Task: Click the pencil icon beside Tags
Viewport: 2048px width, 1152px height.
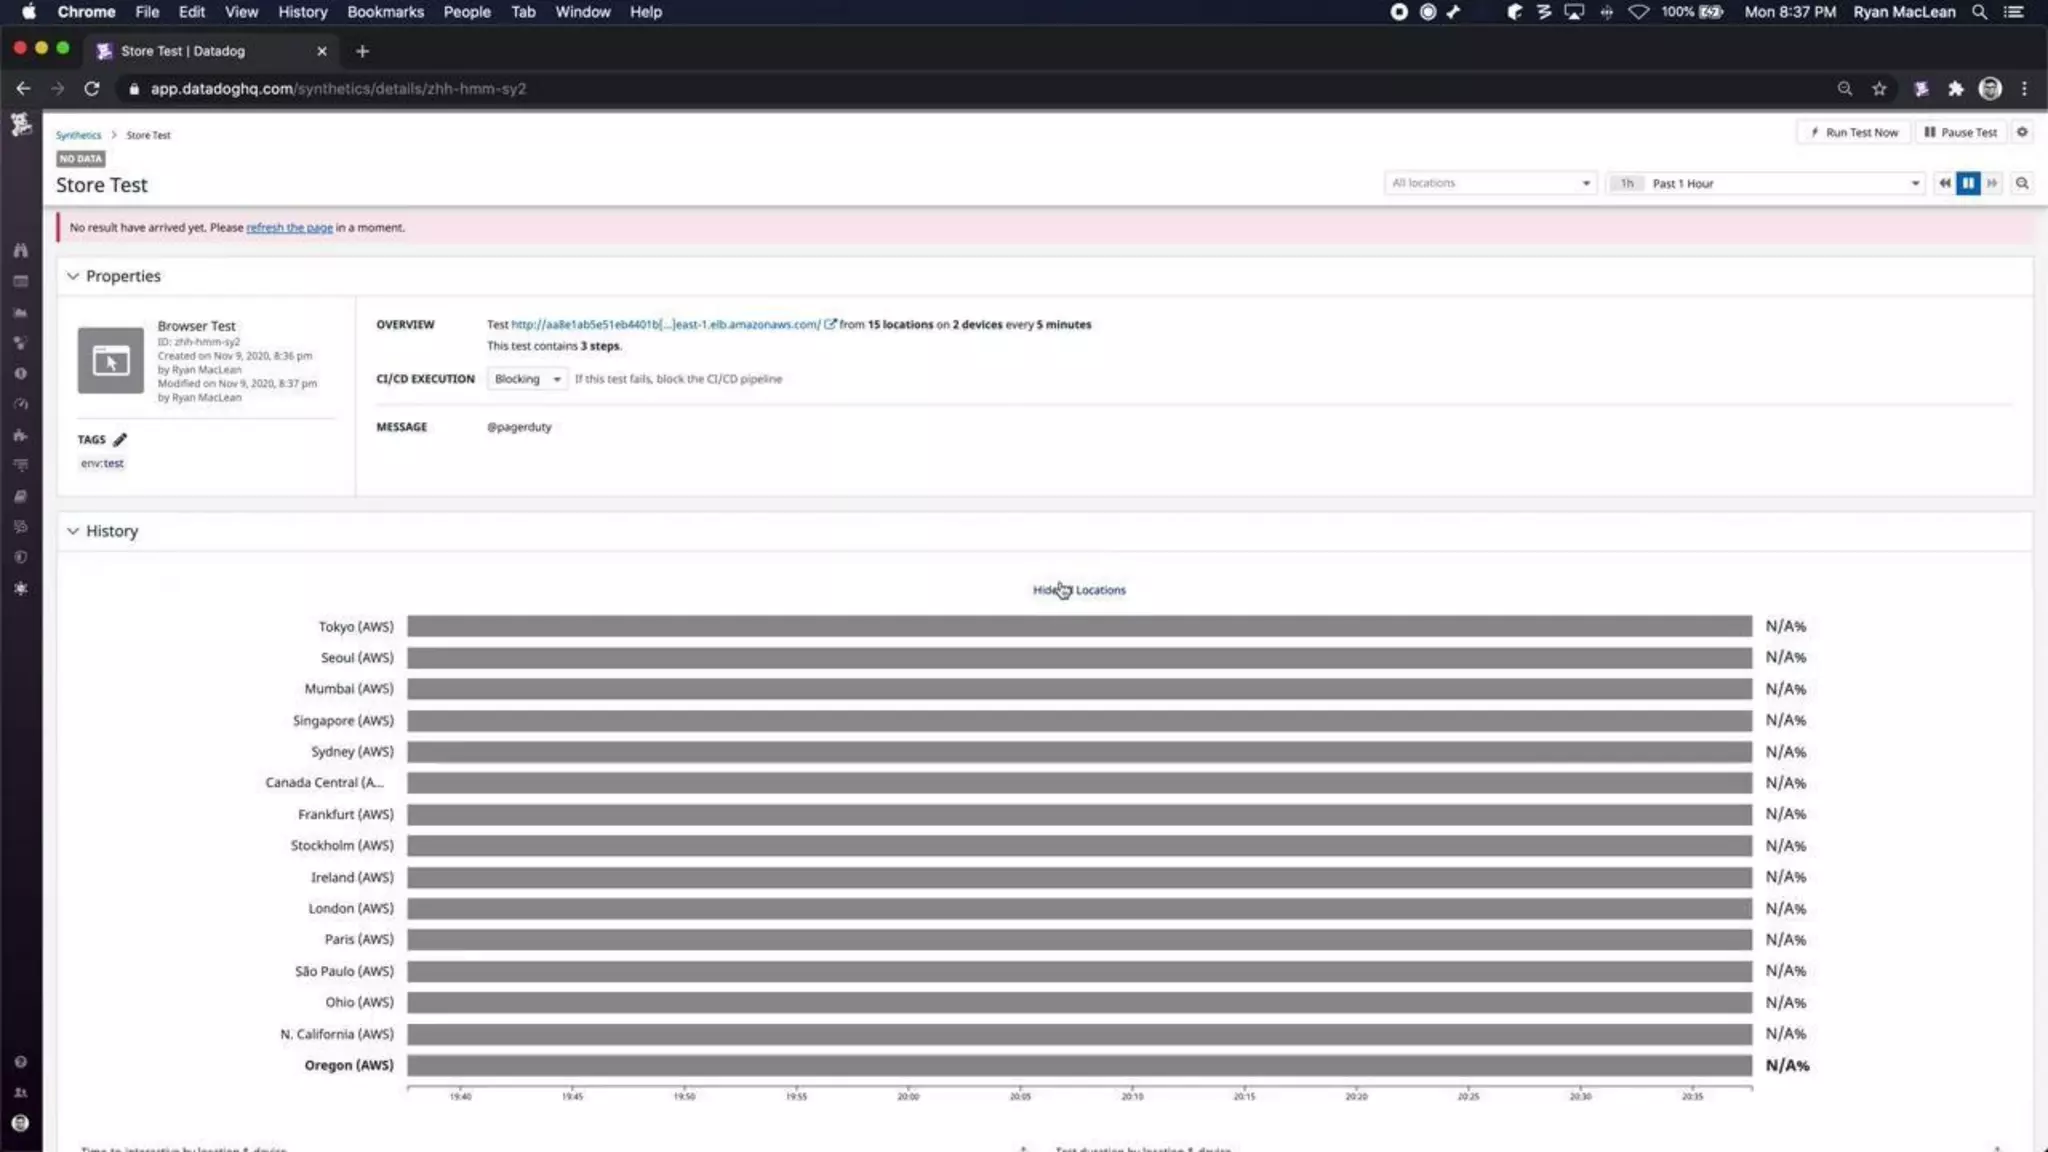Action: tap(120, 439)
